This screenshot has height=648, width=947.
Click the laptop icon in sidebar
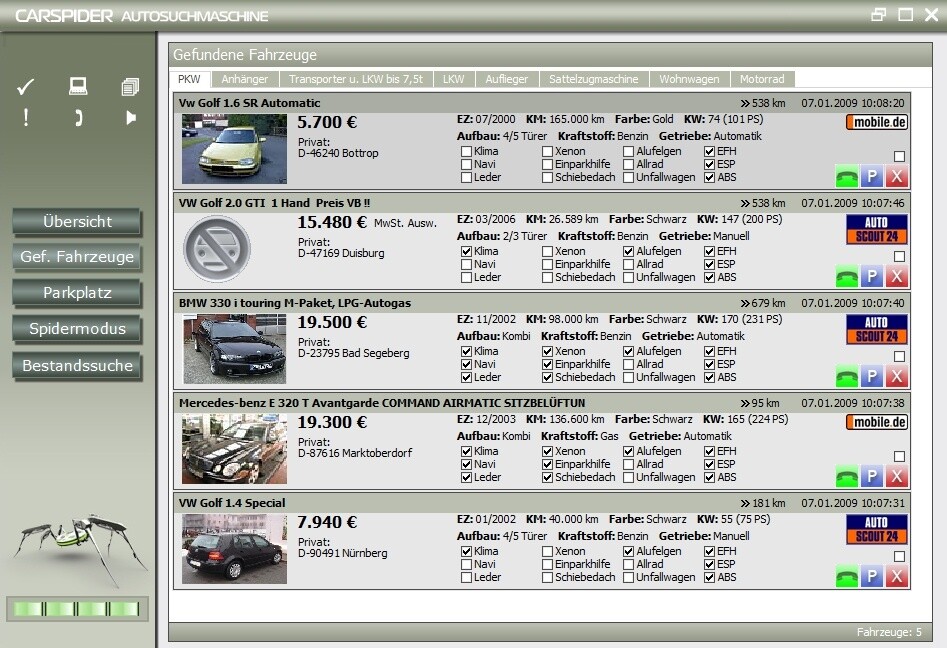point(78,86)
